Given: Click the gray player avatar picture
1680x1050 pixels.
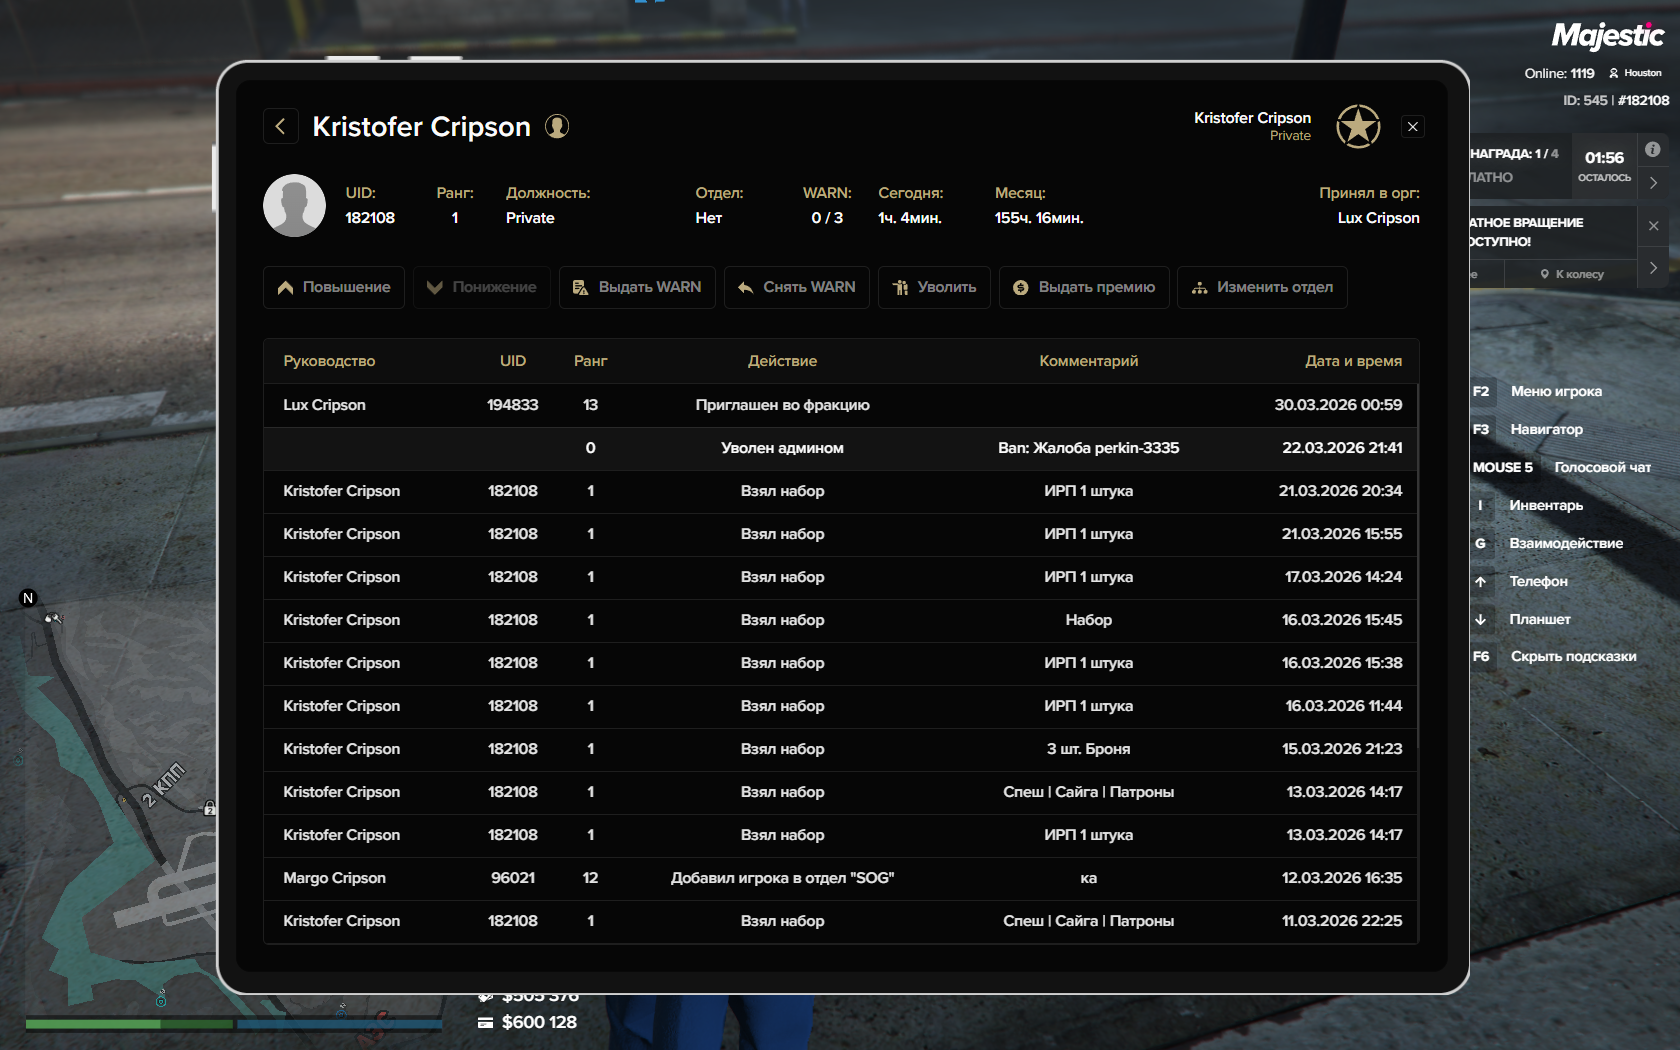Looking at the screenshot, I should pyautogui.click(x=294, y=206).
